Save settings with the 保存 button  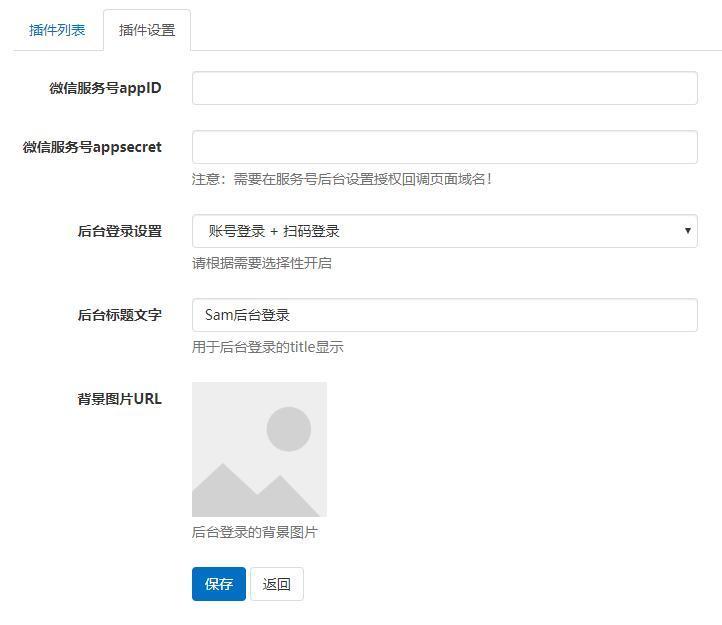(219, 584)
